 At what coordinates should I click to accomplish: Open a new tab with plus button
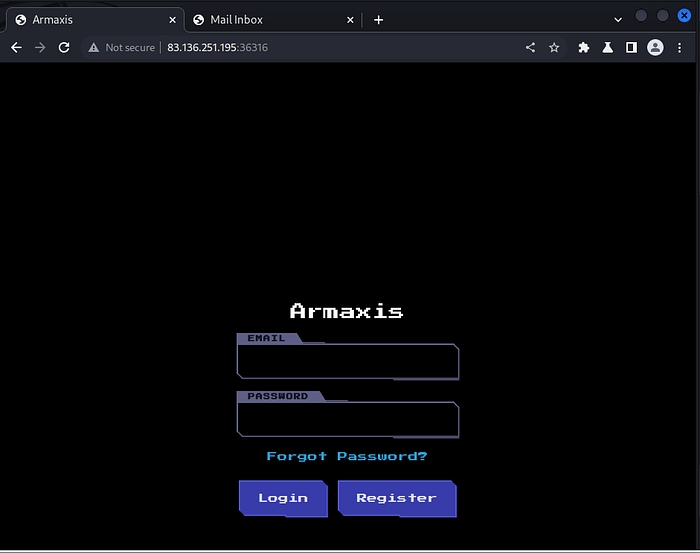[378, 19]
